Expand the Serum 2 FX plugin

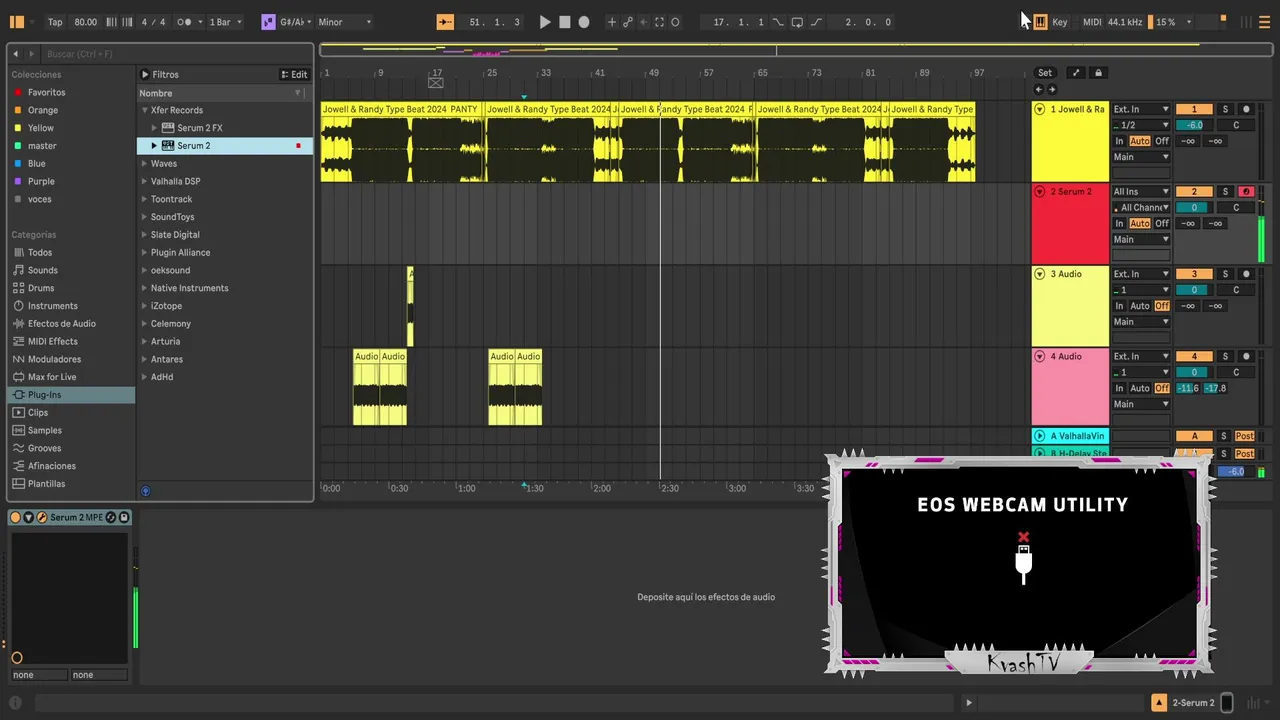[x=155, y=128]
